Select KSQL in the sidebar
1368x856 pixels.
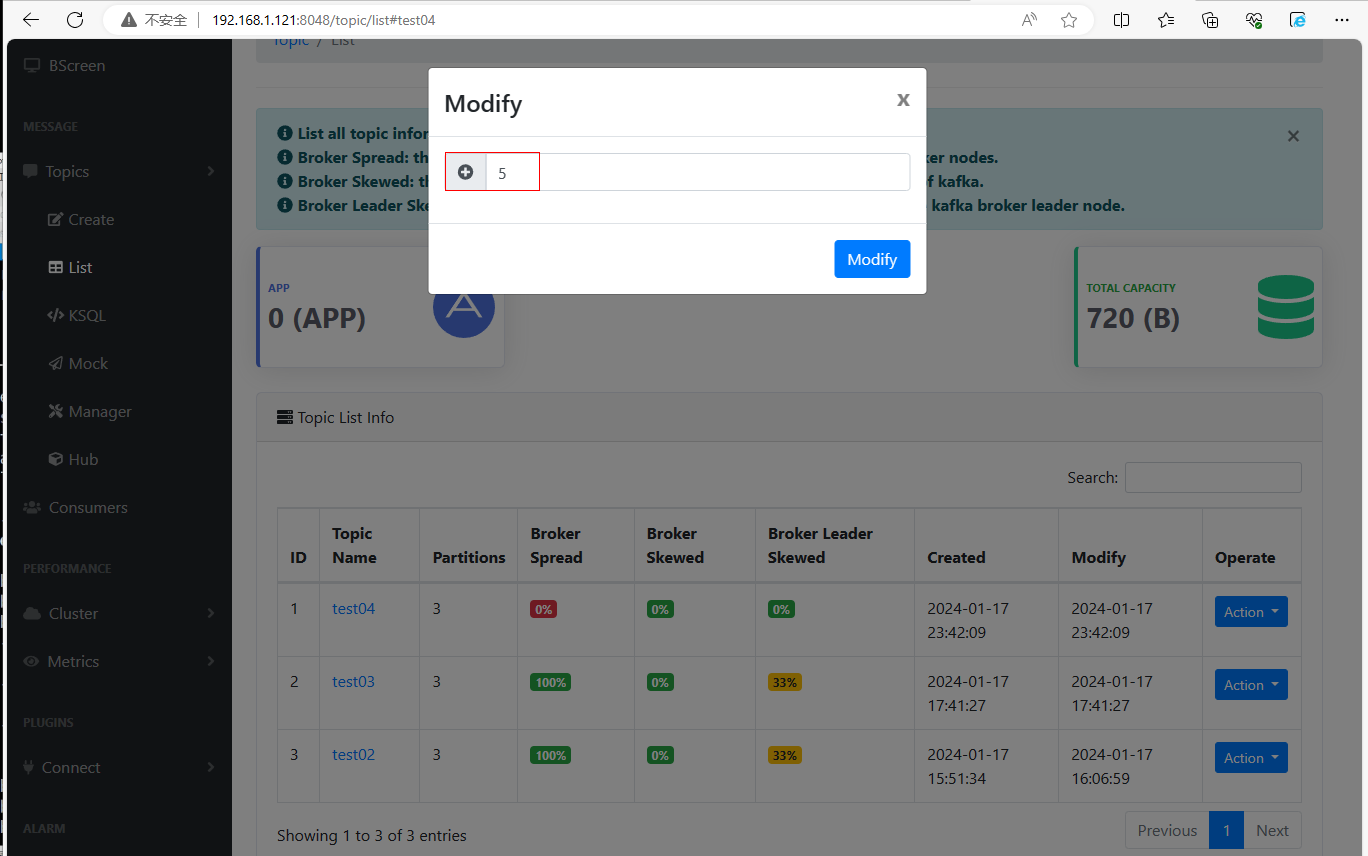(x=86, y=316)
